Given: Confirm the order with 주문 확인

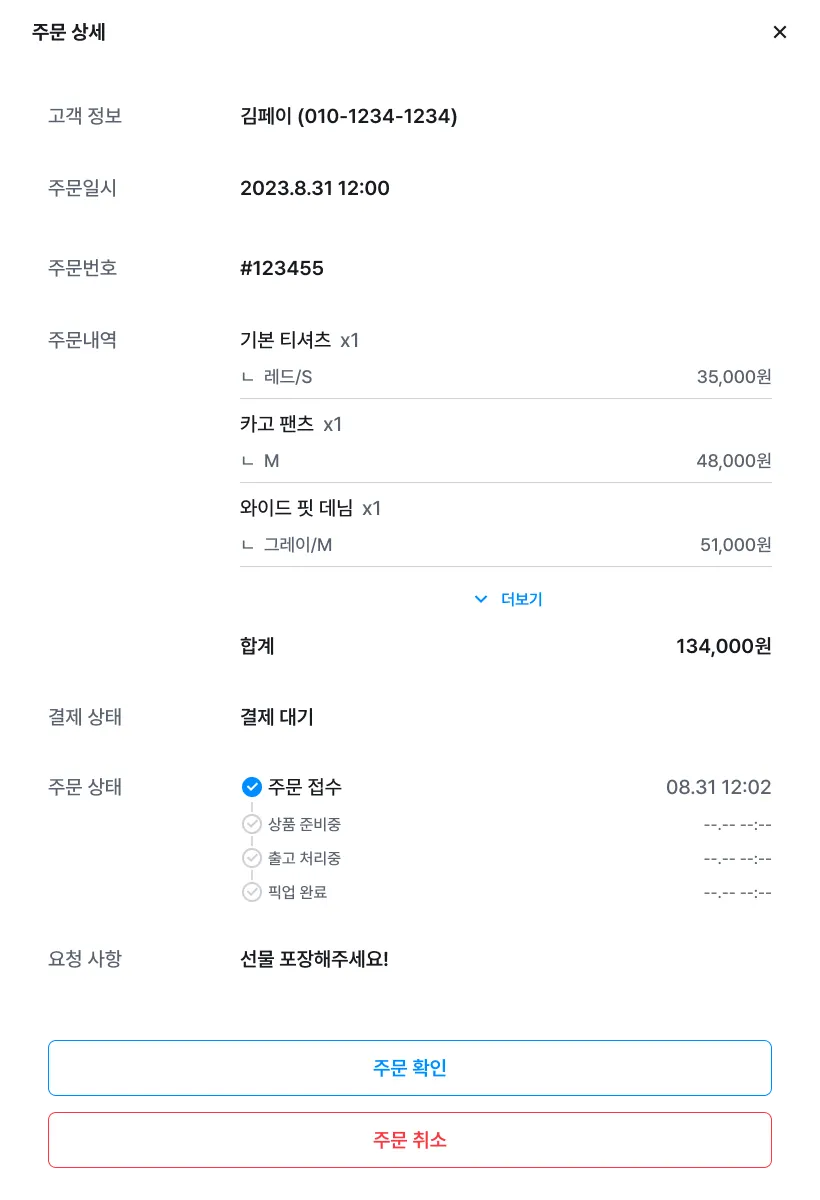Looking at the screenshot, I should tap(410, 1068).
